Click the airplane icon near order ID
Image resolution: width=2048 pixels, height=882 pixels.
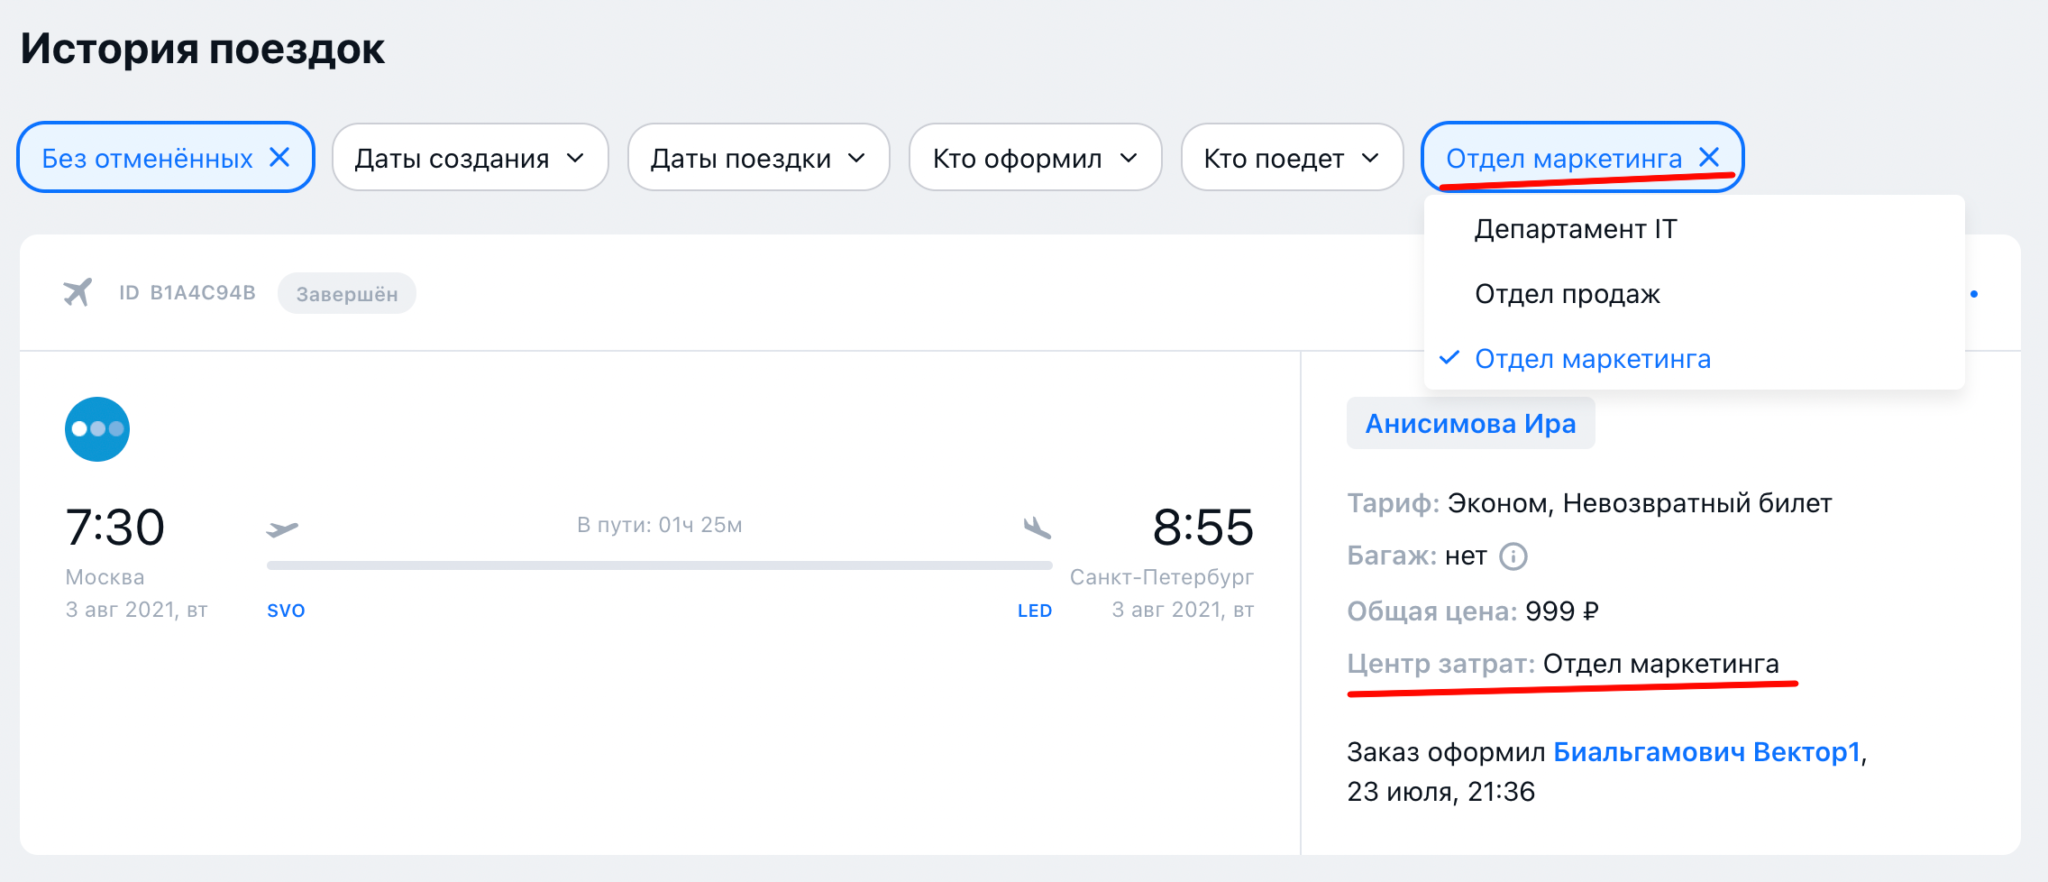tap(77, 292)
